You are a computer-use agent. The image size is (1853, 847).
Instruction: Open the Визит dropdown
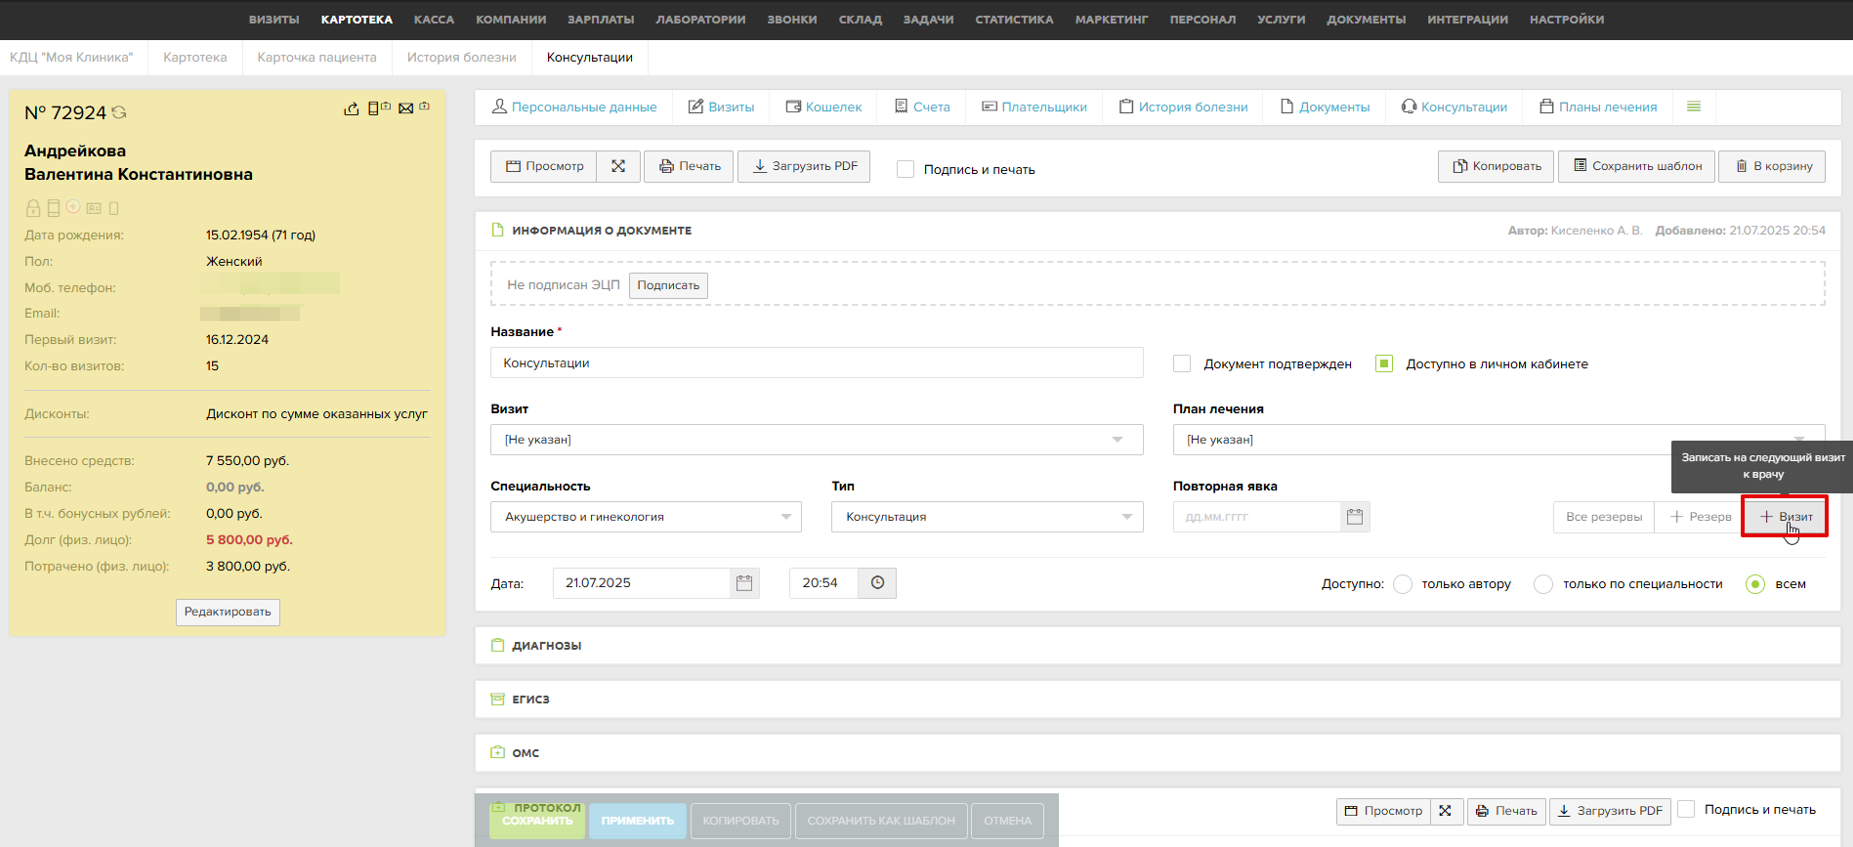(x=817, y=440)
